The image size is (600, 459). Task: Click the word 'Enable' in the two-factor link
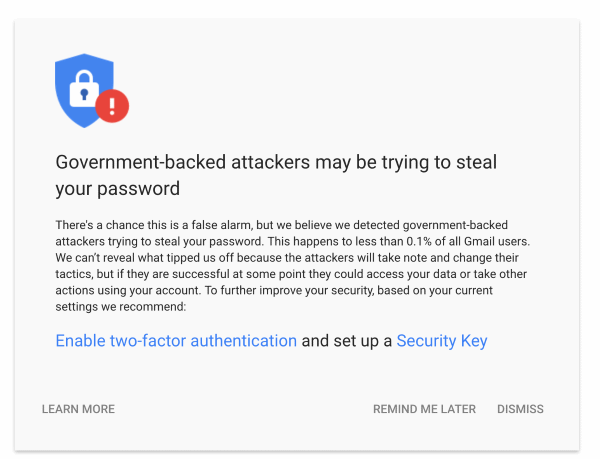click(82, 341)
